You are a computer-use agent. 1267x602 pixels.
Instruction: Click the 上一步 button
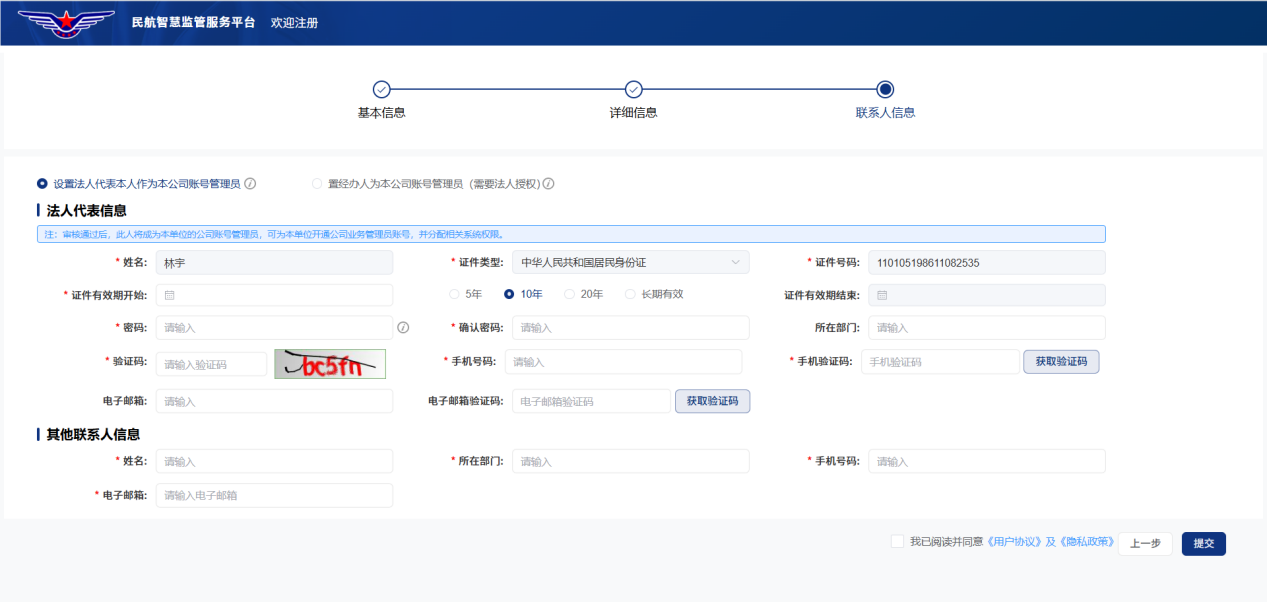[x=1144, y=543]
